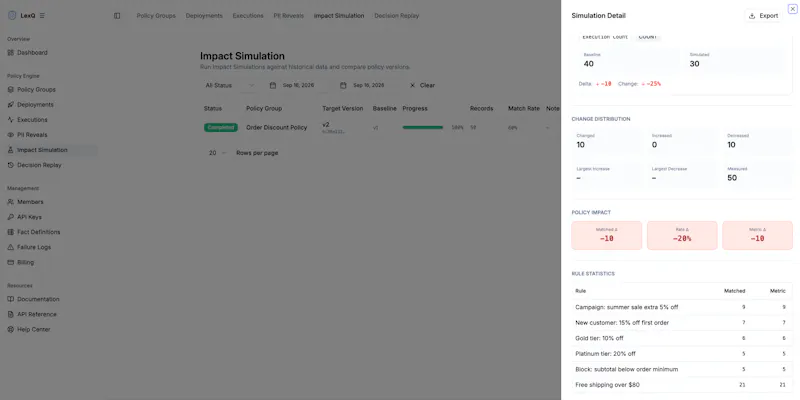Screen dimensions: 800x400
Task: Click the Members people icon
Action: (11, 202)
